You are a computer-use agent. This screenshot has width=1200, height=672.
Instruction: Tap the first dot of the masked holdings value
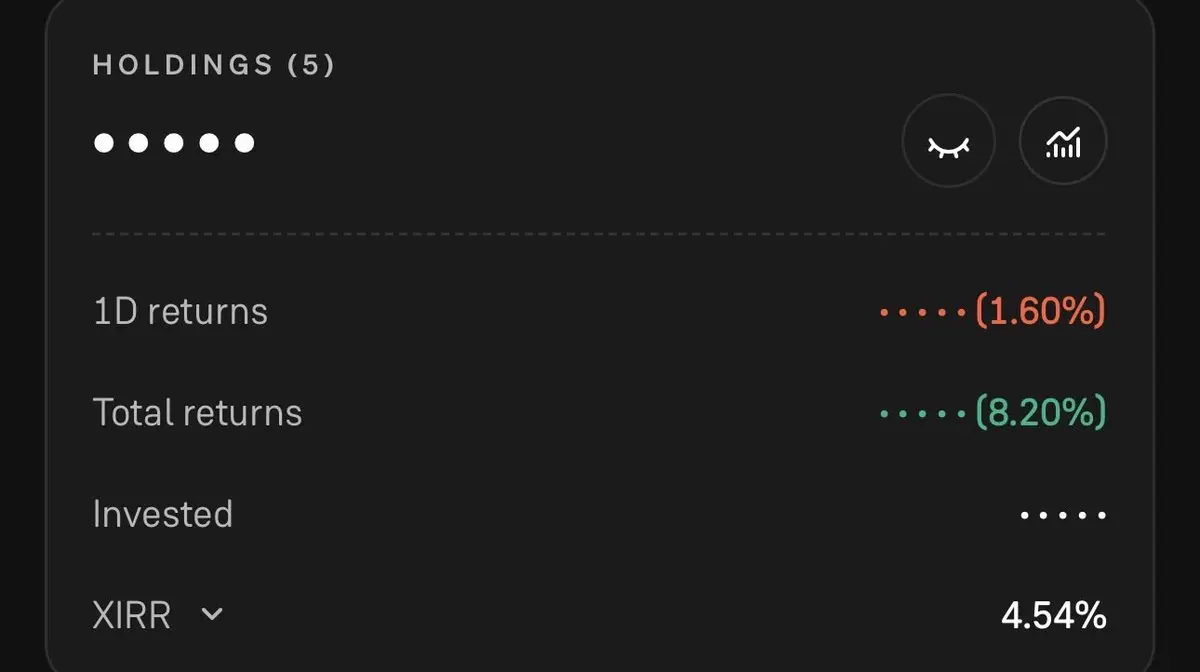(x=103, y=143)
